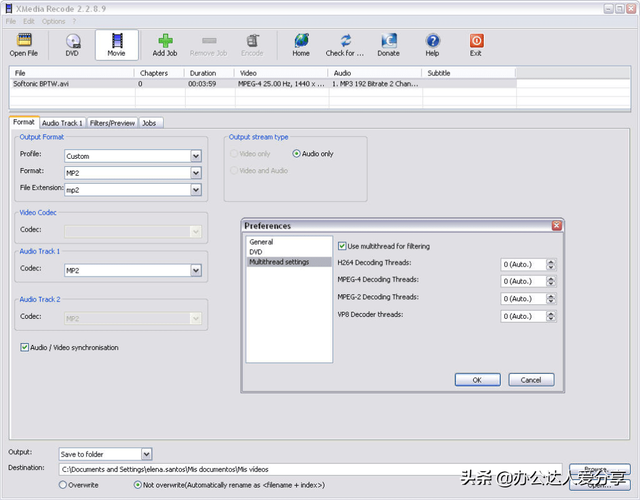Screen dimensions: 640x500
Task: Toggle Audio / Video synchronisation checkbox
Action: [24, 347]
